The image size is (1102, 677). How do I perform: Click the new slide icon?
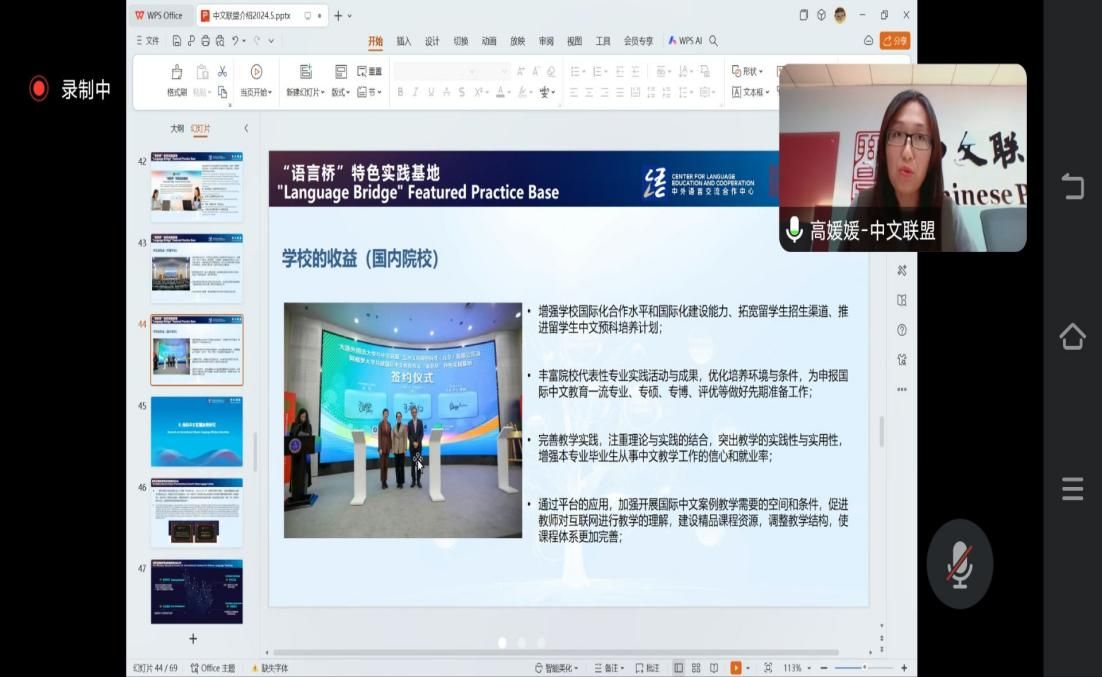tap(305, 72)
